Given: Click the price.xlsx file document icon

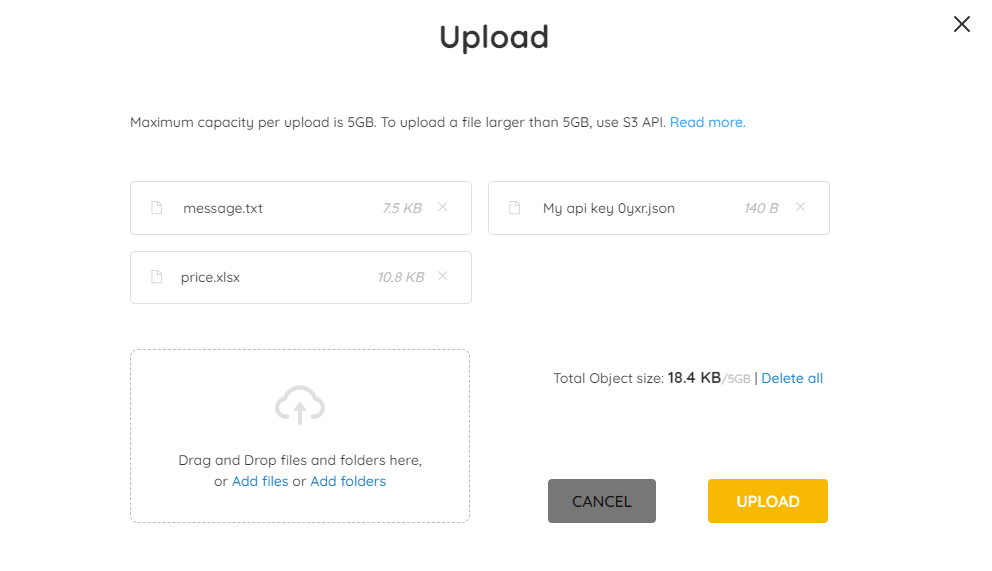Looking at the screenshot, I should coord(156,276).
